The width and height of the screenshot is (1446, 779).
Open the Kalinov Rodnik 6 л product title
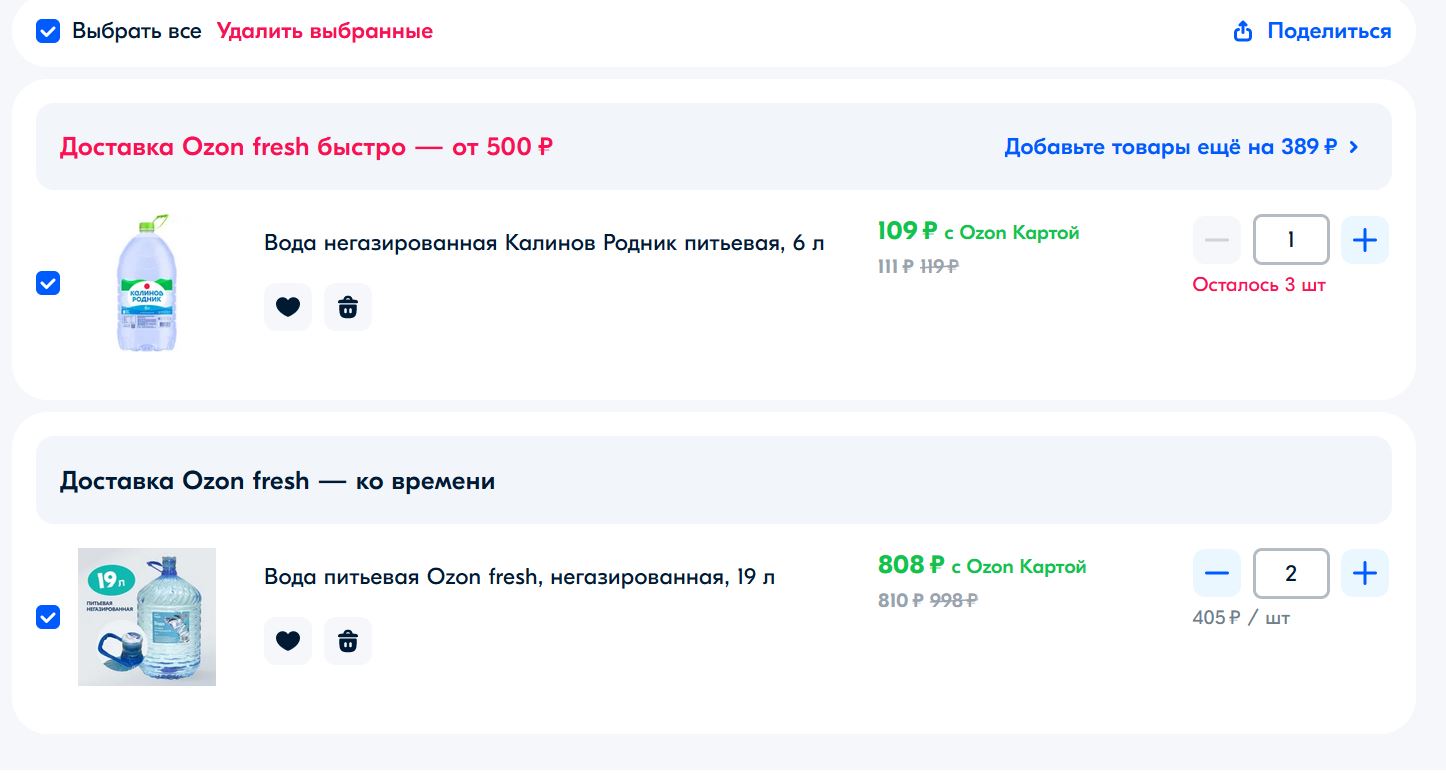point(544,243)
